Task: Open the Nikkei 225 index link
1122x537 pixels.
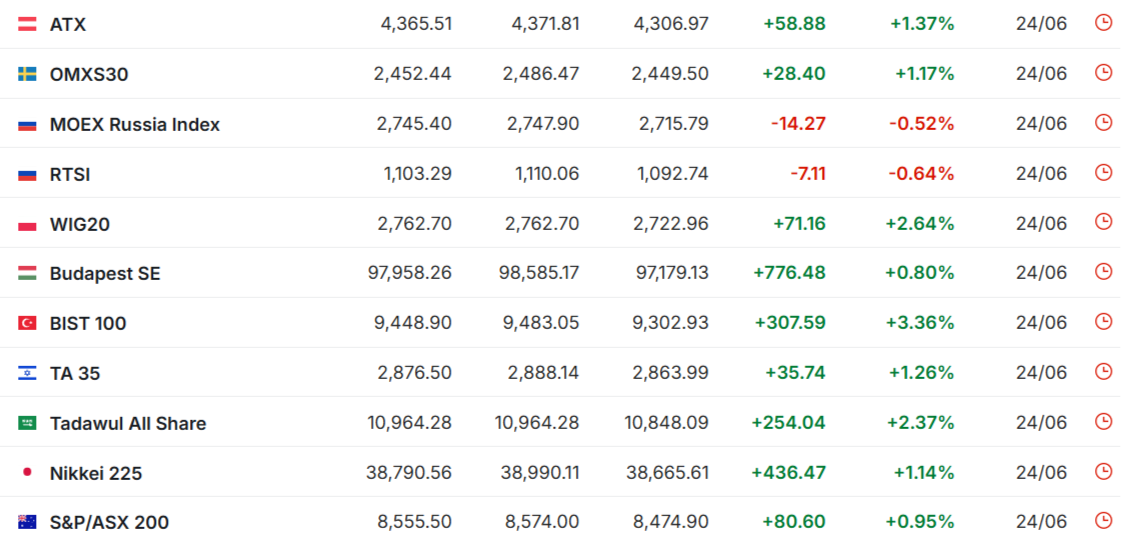Action: [x=96, y=473]
